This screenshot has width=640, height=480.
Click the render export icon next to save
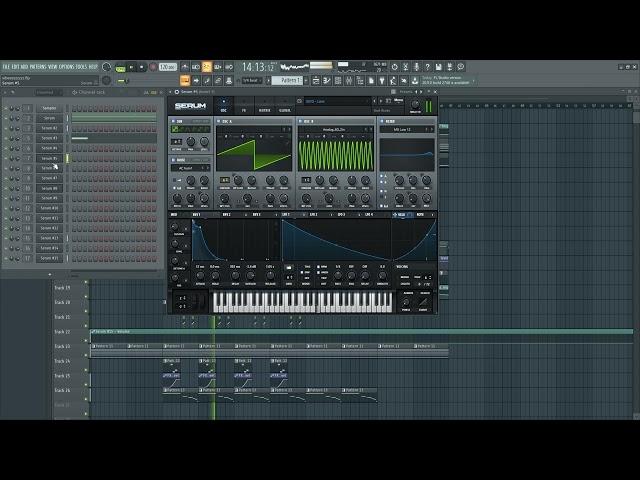pyautogui.click(x=449, y=67)
